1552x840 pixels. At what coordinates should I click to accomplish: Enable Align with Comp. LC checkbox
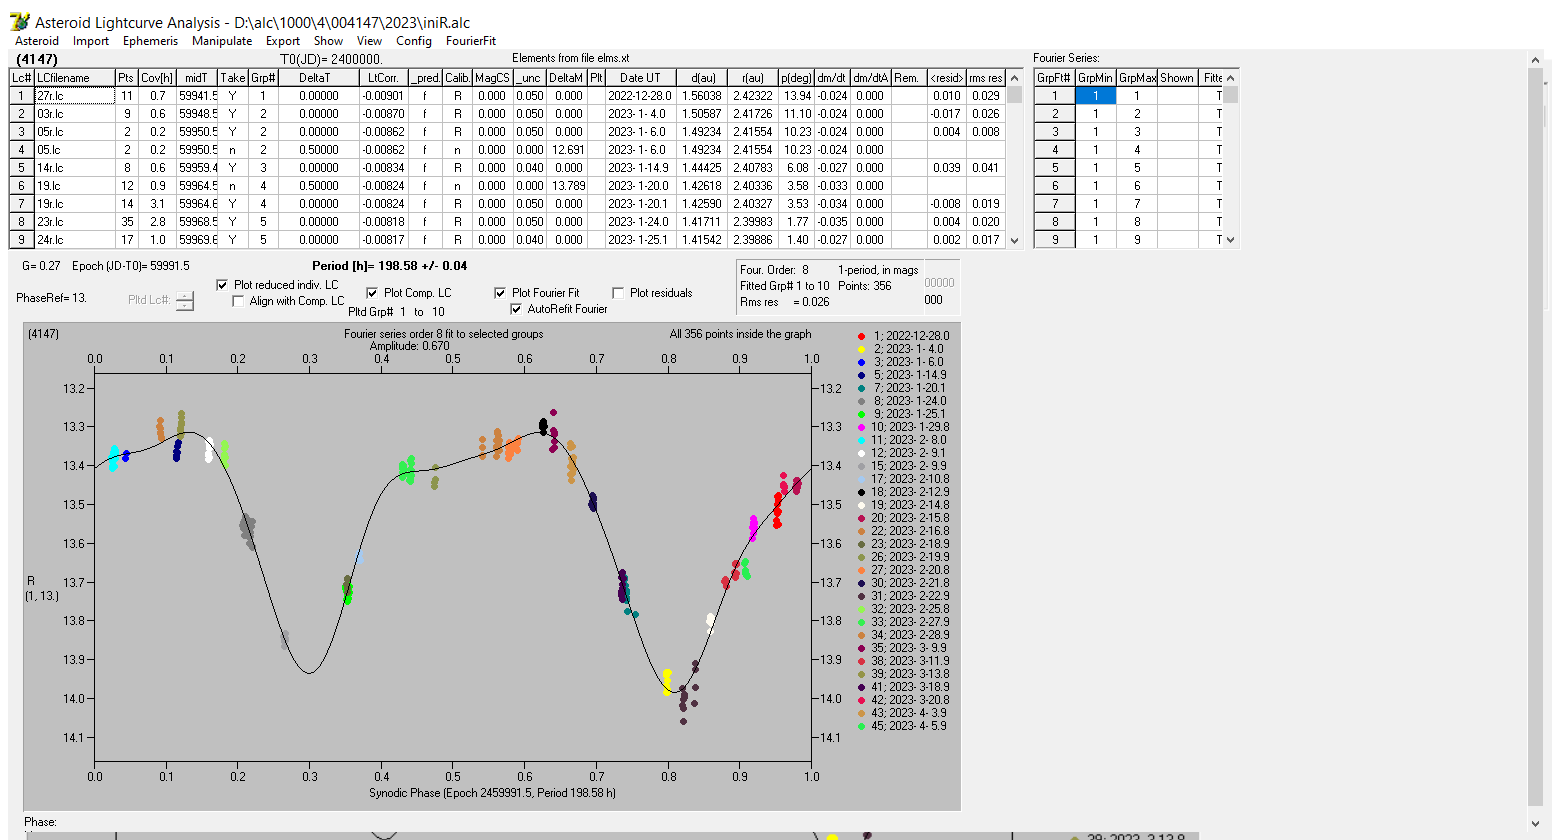(x=238, y=301)
